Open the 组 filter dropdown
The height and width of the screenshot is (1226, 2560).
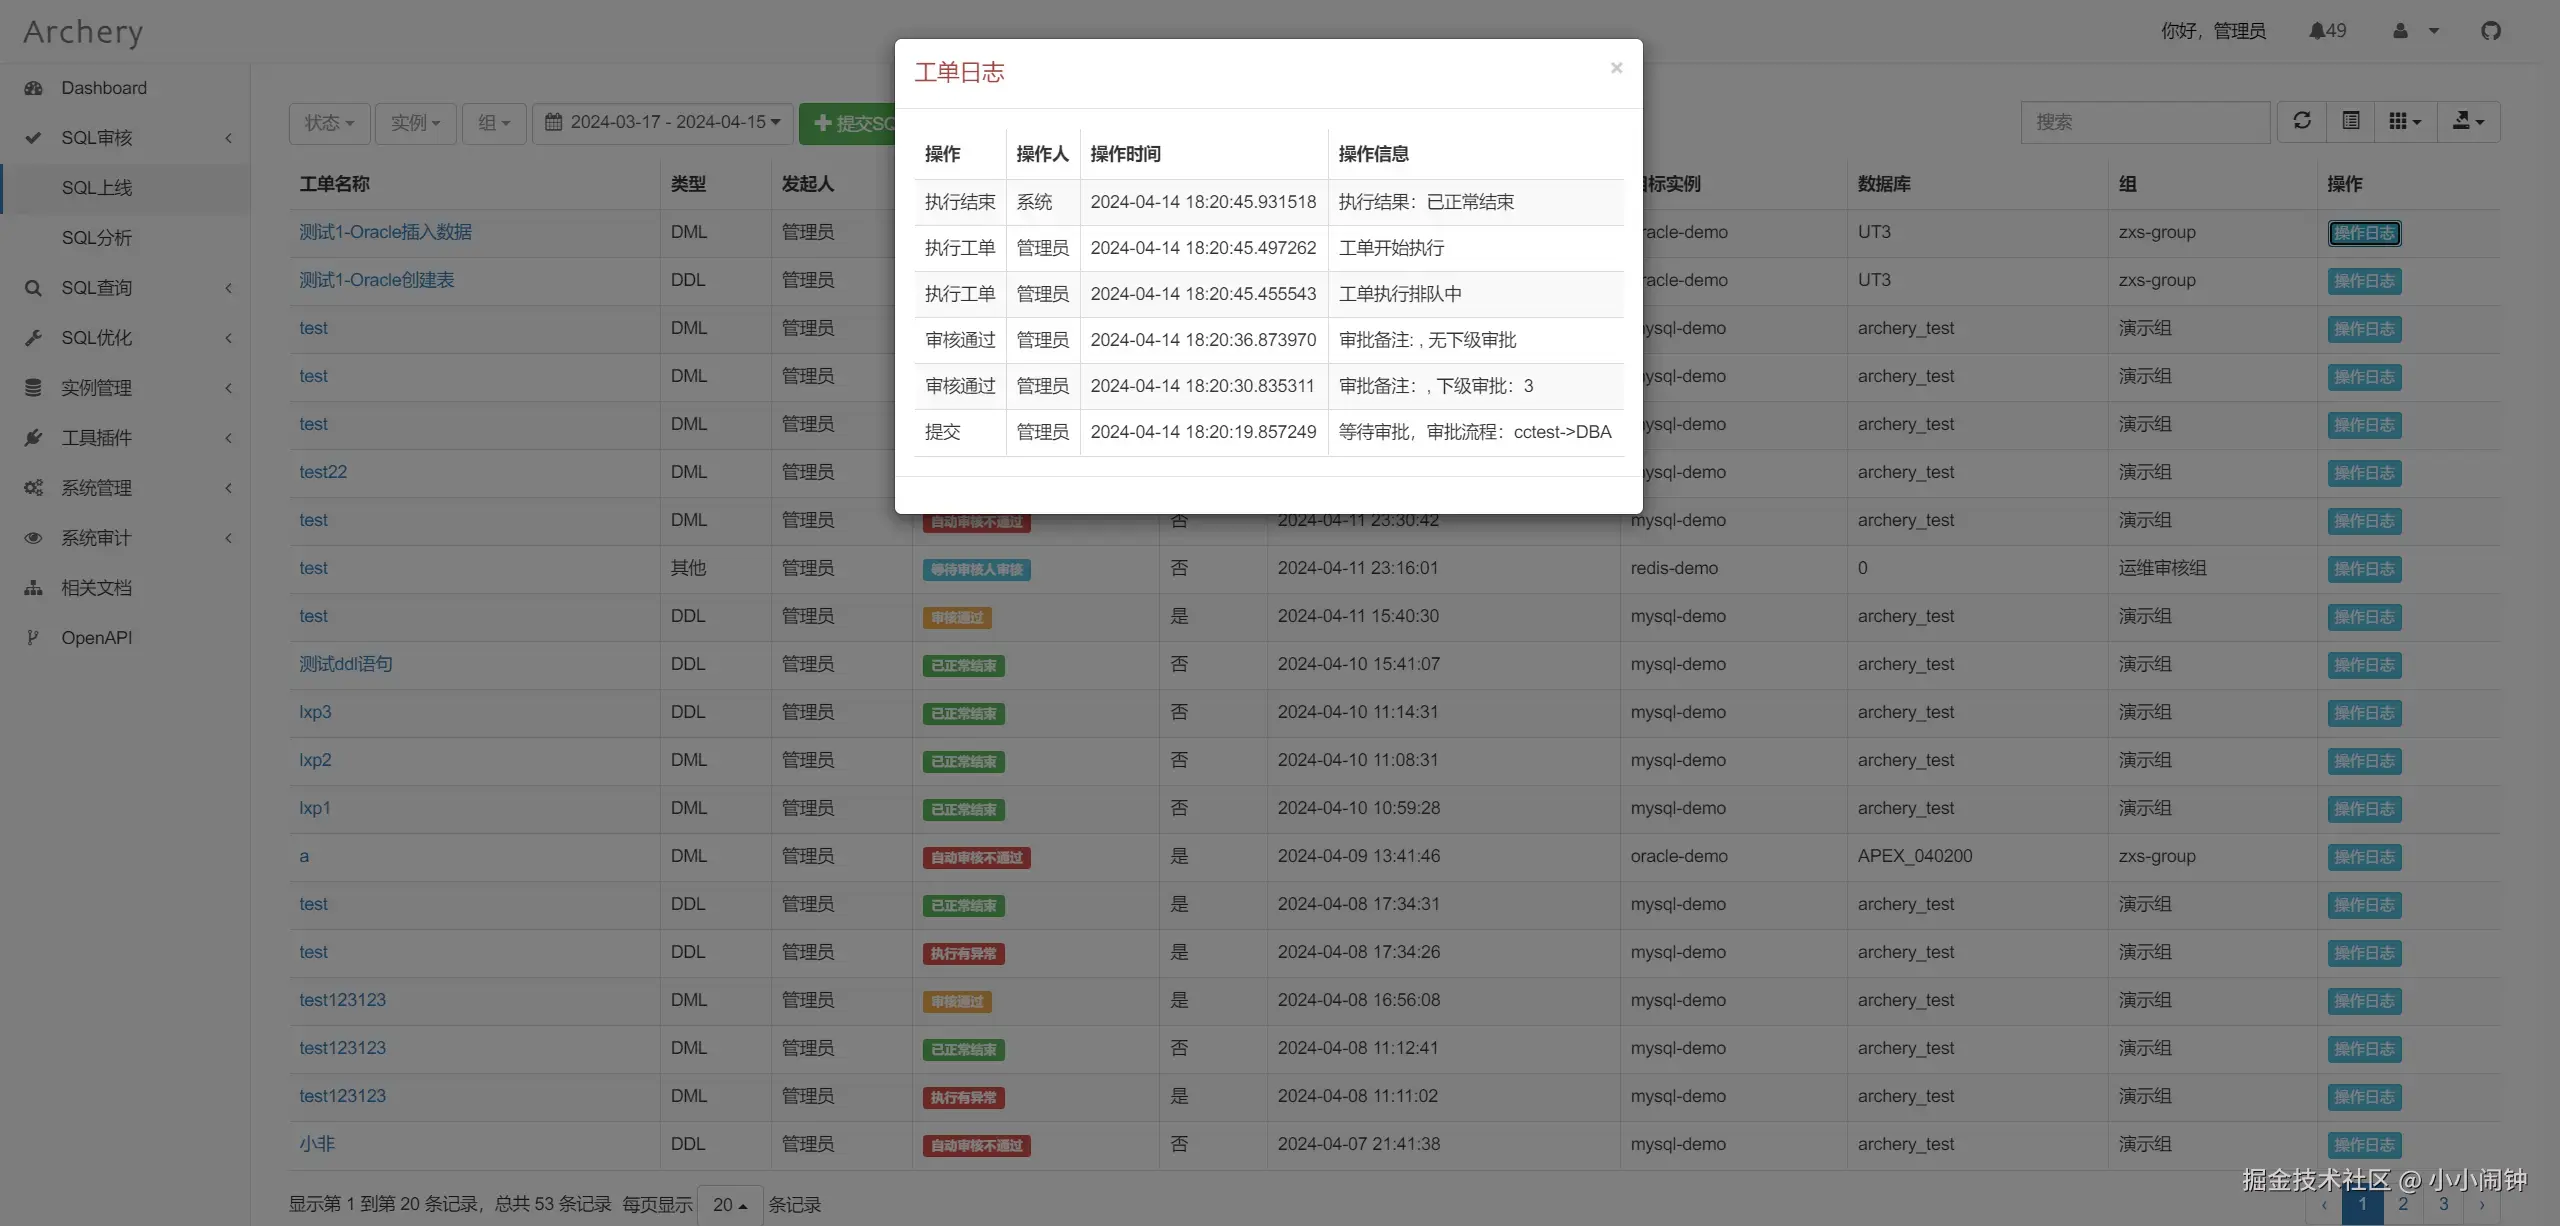click(493, 123)
